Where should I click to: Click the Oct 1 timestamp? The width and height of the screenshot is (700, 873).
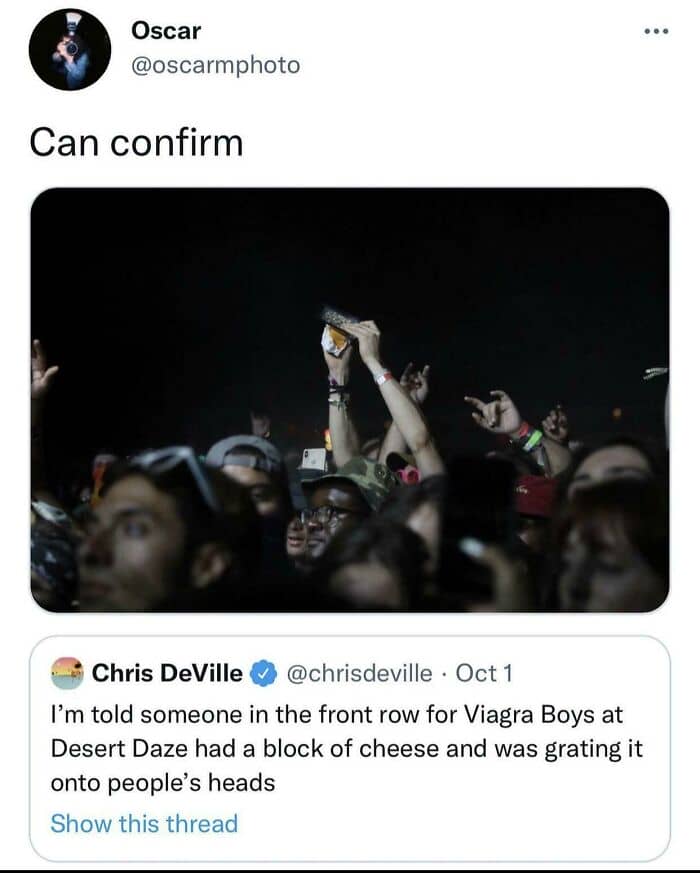484,674
